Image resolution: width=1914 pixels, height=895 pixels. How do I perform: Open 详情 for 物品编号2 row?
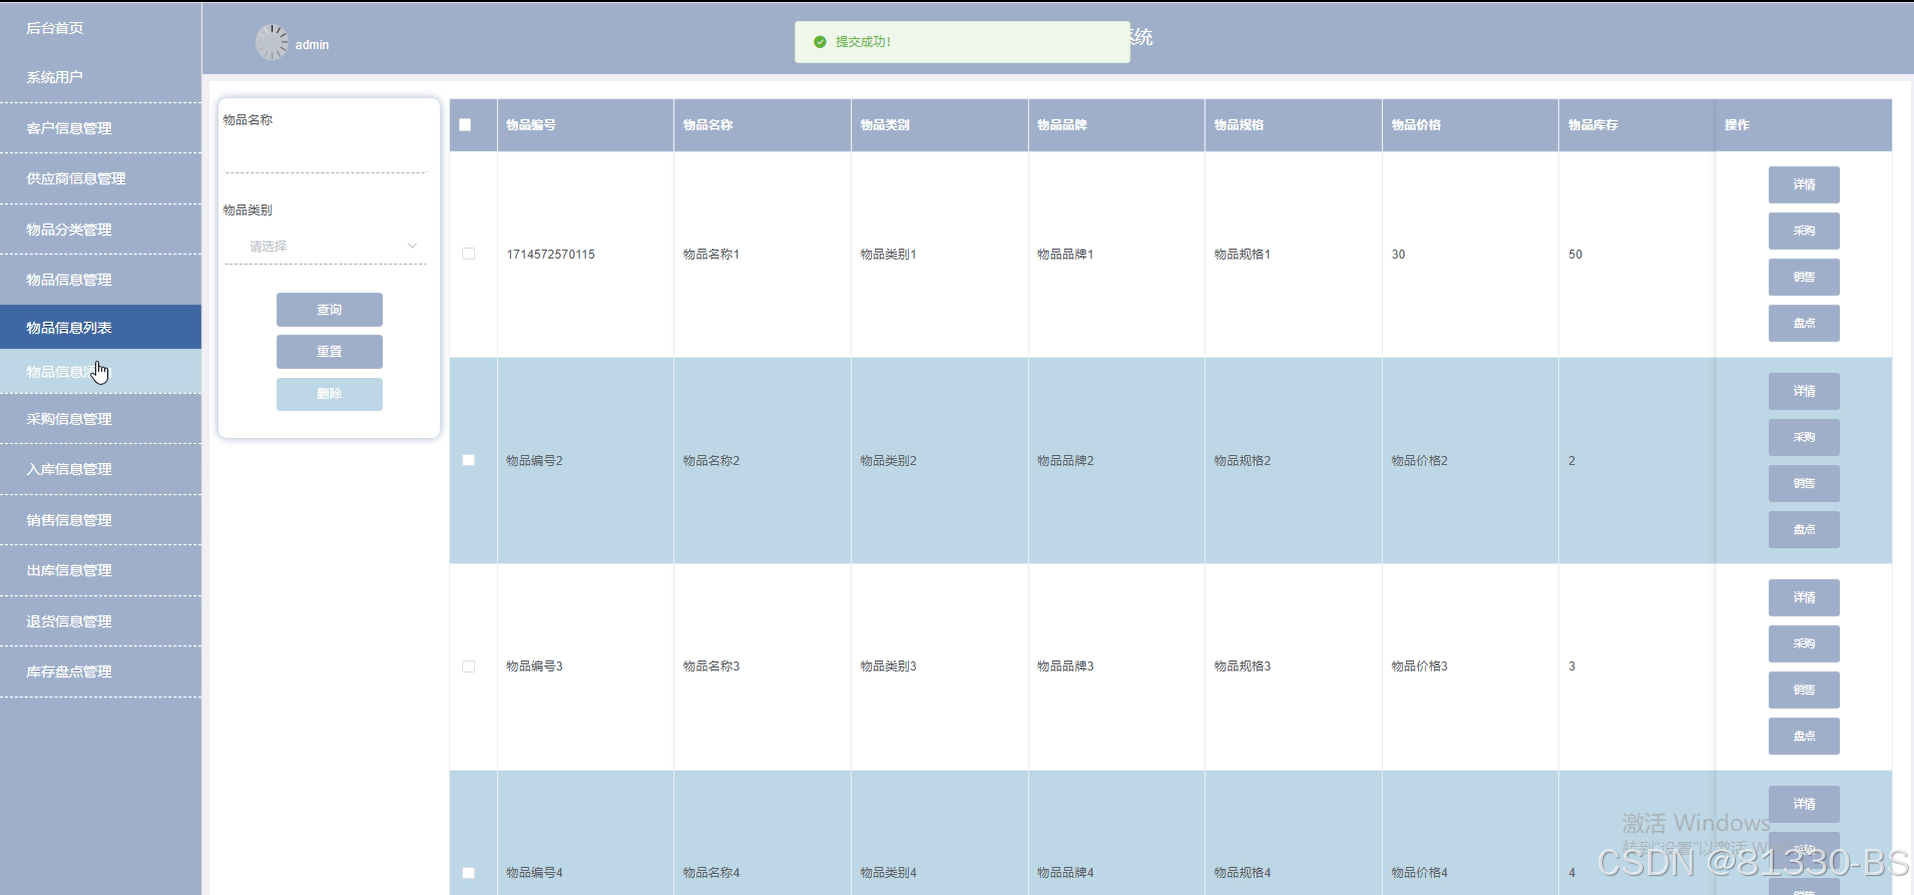point(1803,391)
